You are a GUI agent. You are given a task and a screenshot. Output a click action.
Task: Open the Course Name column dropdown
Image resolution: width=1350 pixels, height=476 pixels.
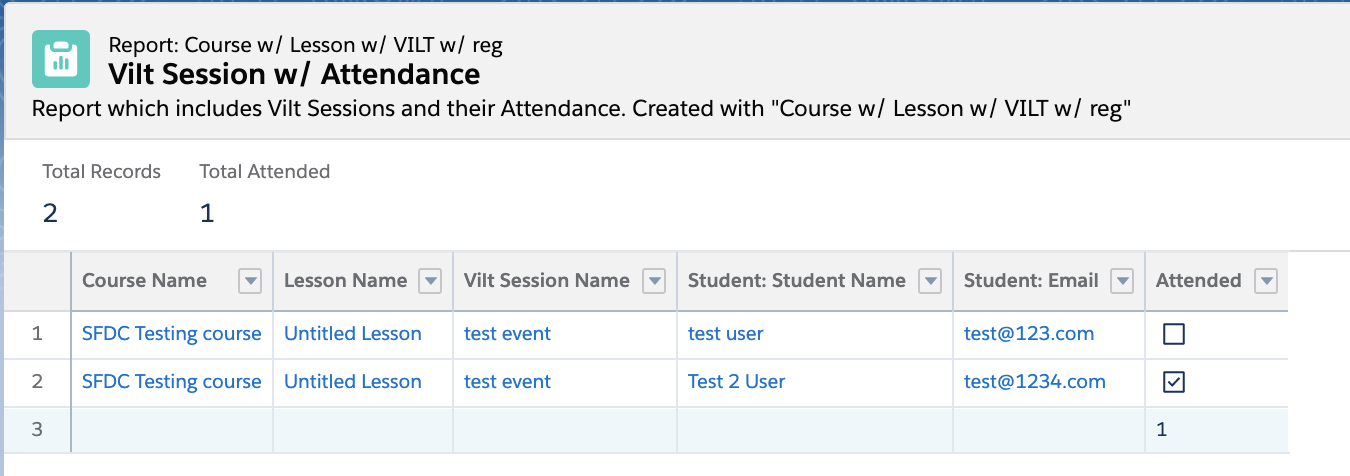pyautogui.click(x=250, y=281)
